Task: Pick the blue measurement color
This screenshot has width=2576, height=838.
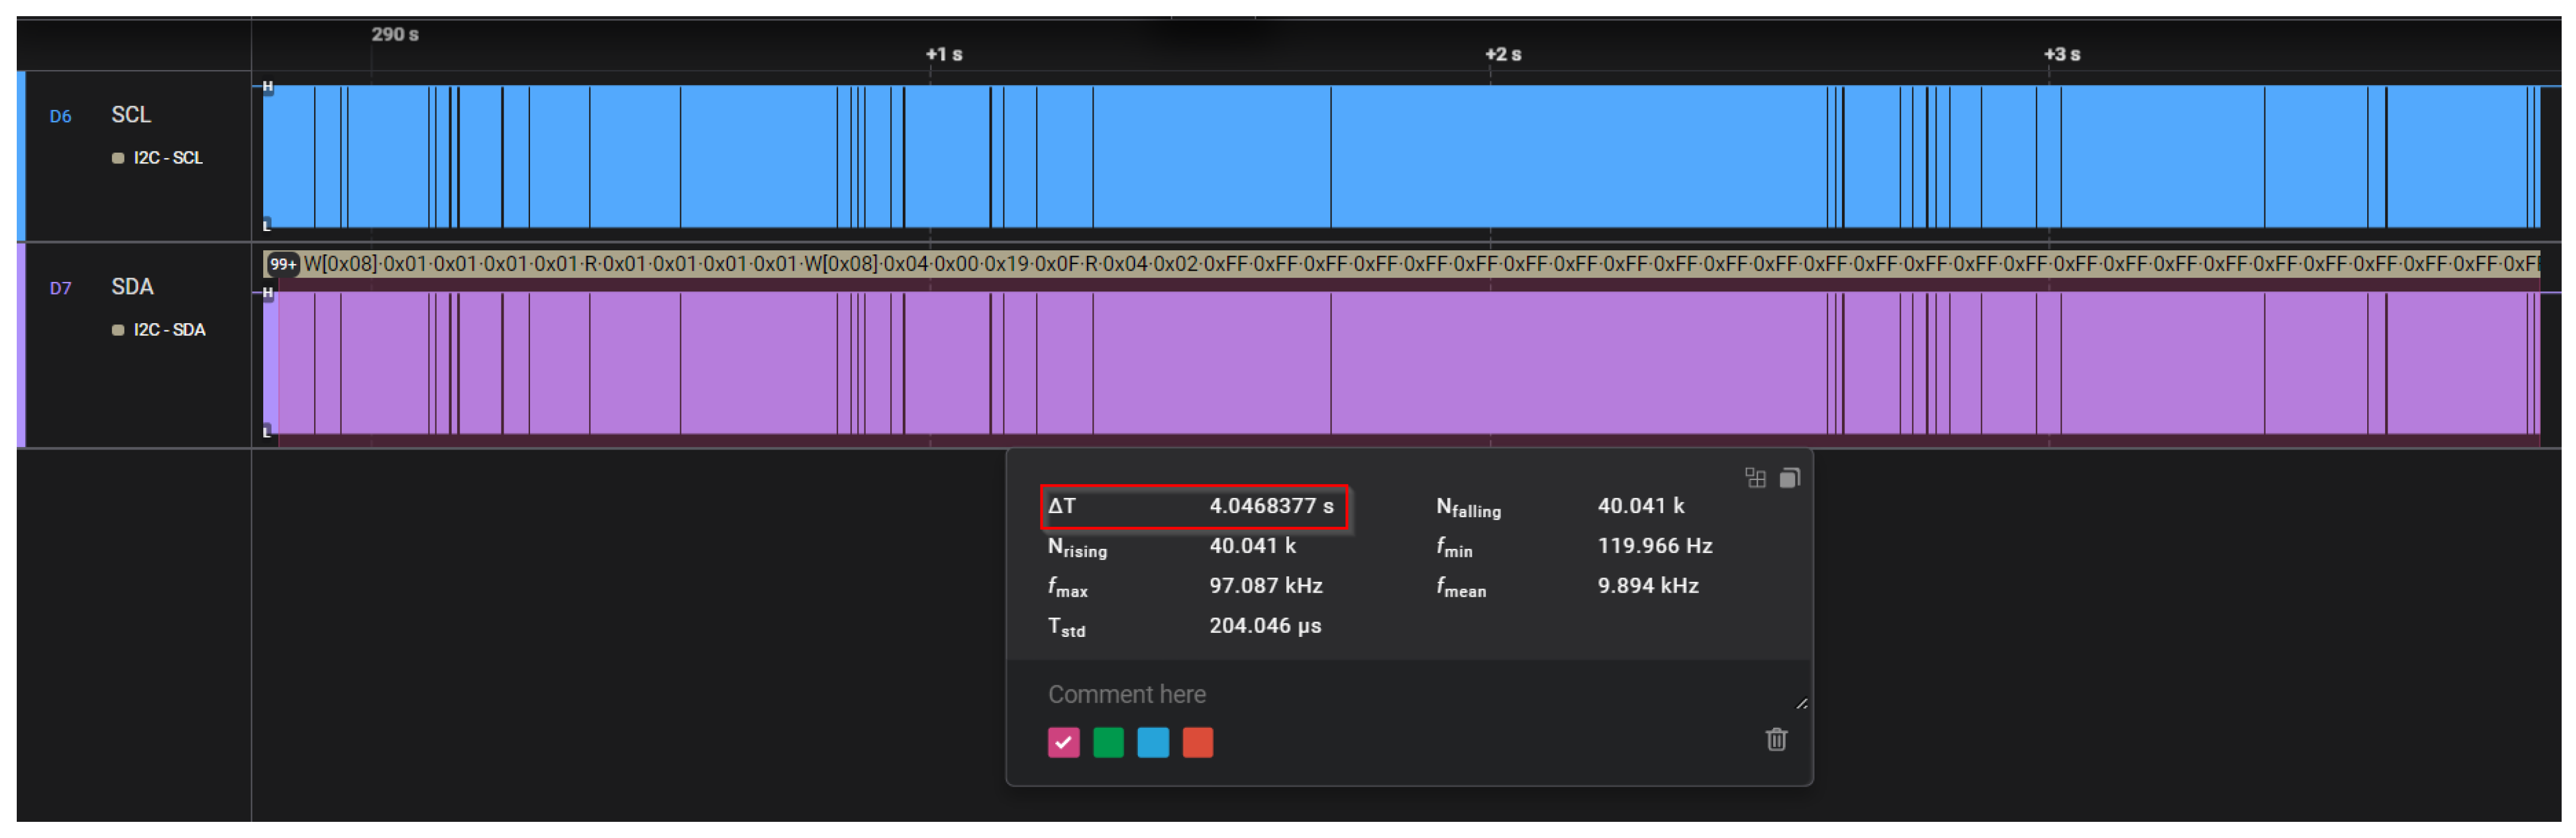Action: click(1153, 743)
